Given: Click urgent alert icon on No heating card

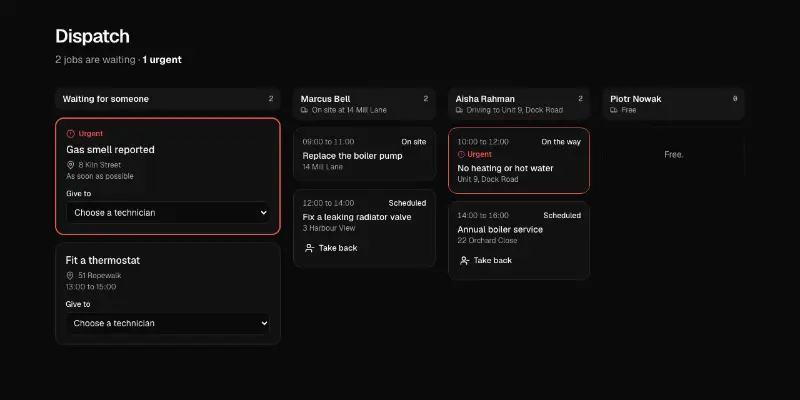Looking at the screenshot, I should click(x=461, y=154).
